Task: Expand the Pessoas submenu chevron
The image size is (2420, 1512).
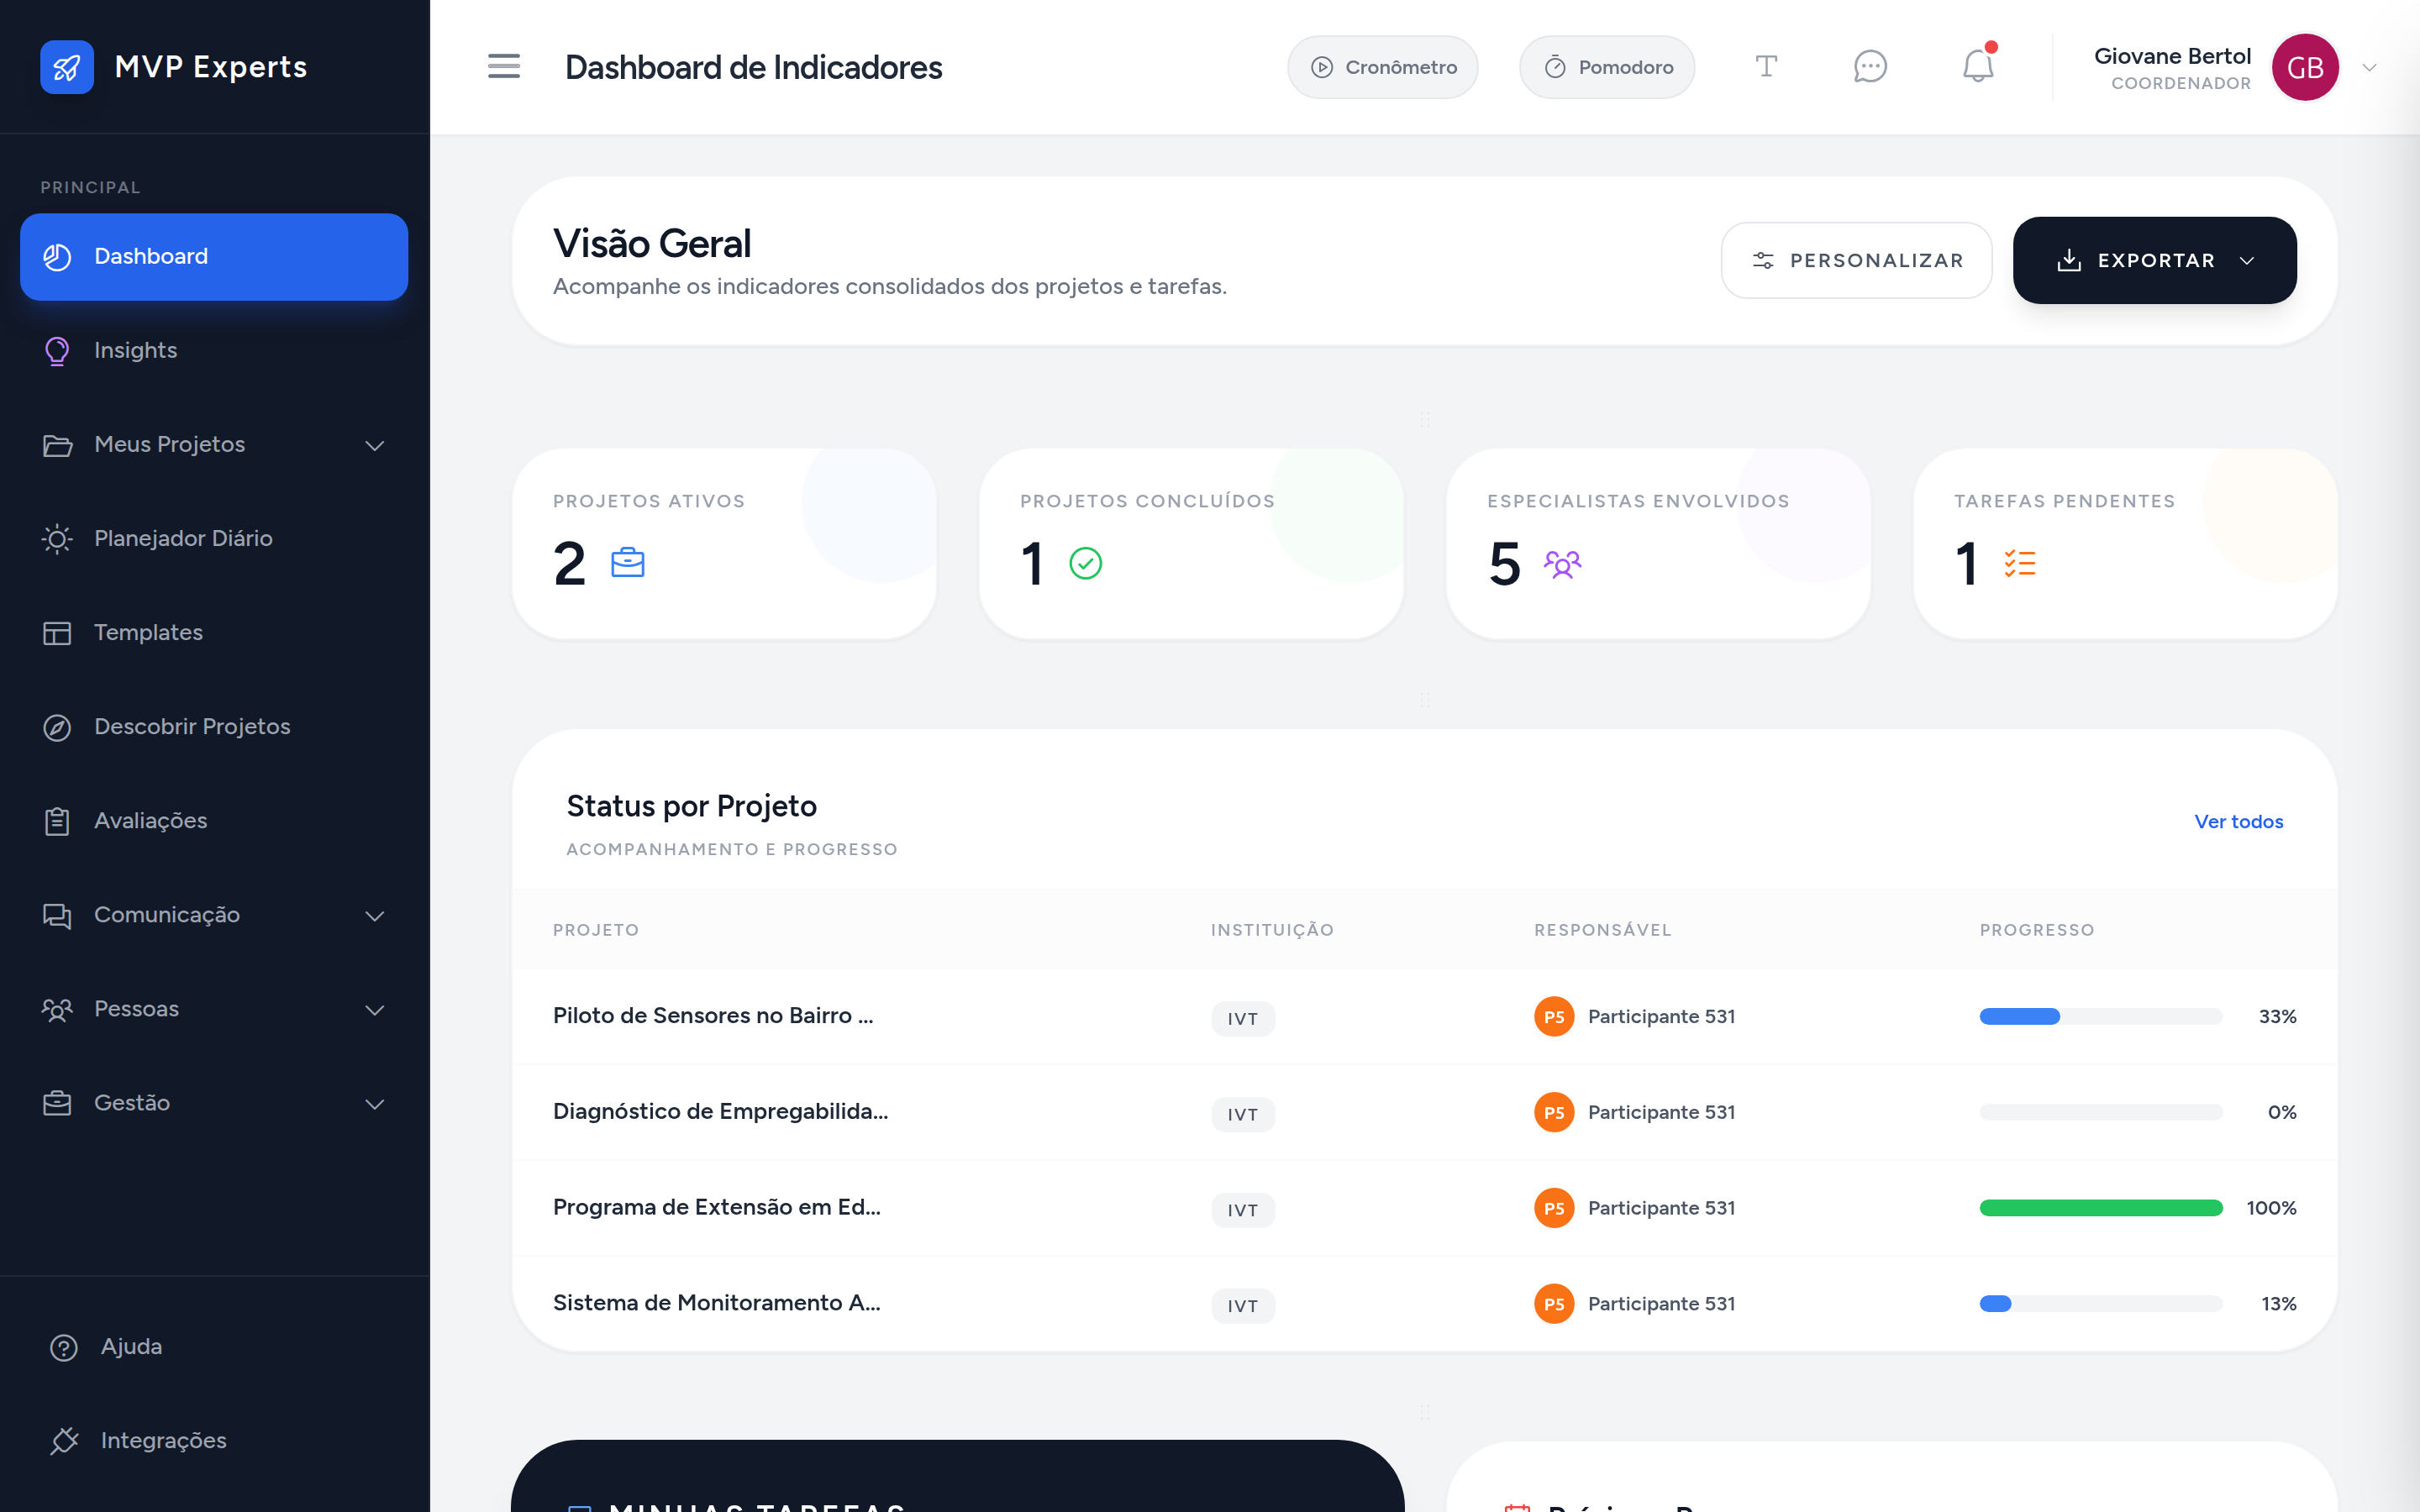Action: point(375,1010)
